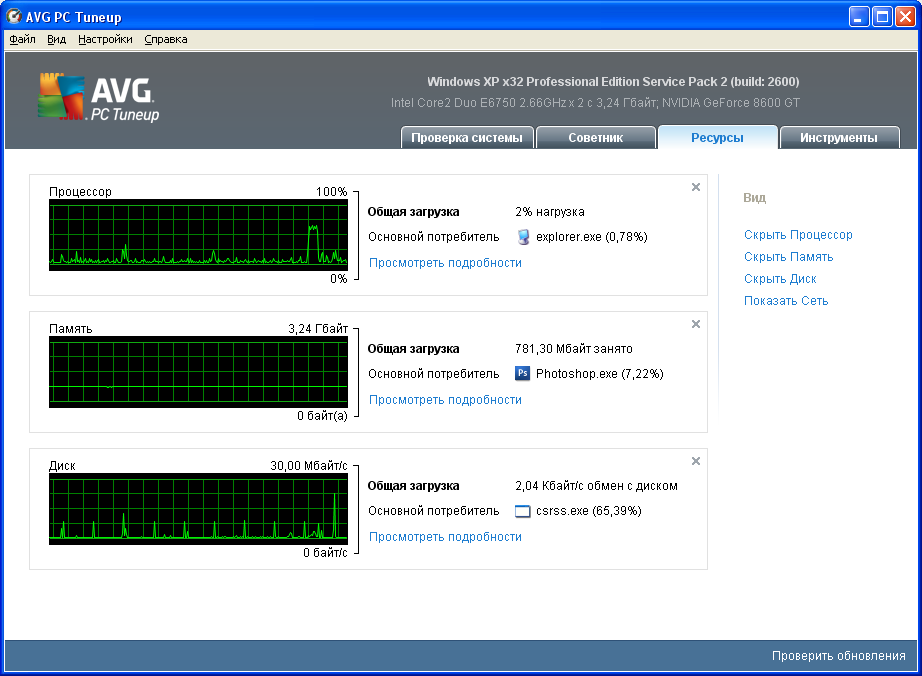Viewport: 922px width, 676px height.
Task: Click the AVG PC Tuneup logo
Action: coord(99,98)
